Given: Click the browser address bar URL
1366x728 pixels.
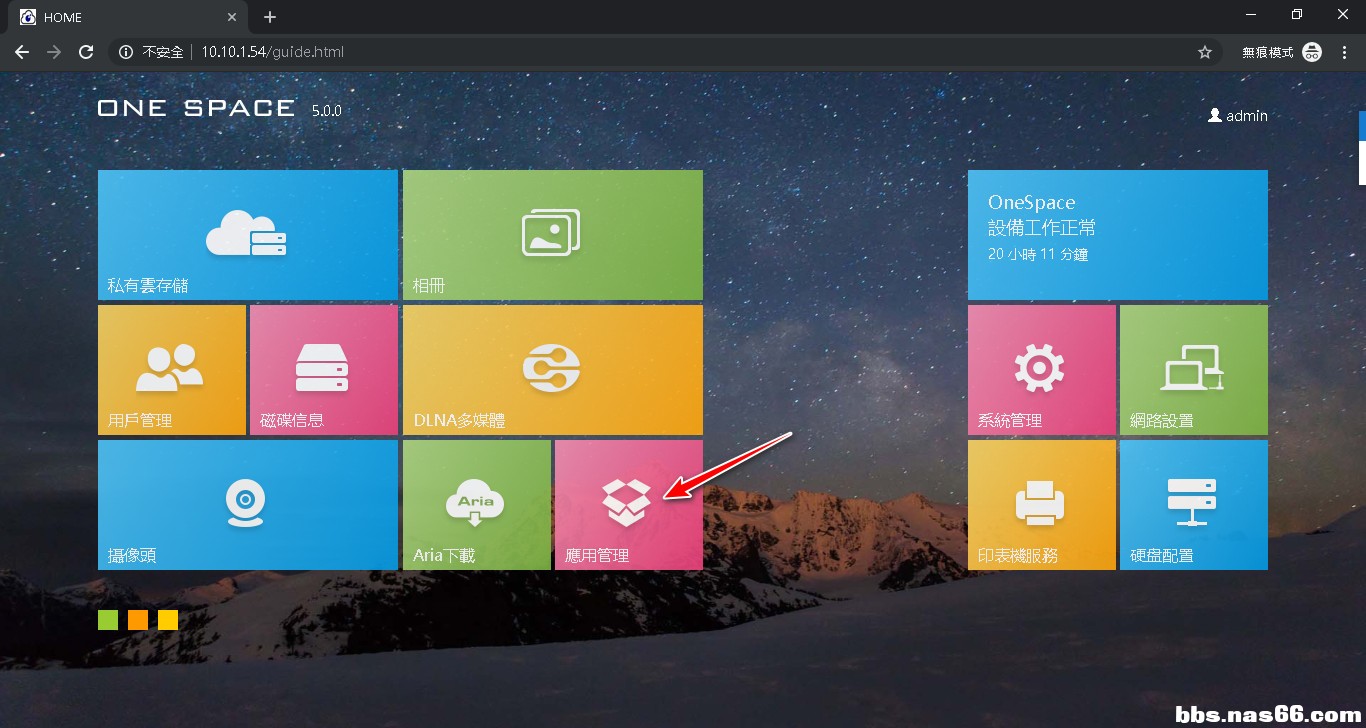Looking at the screenshot, I should (x=272, y=52).
